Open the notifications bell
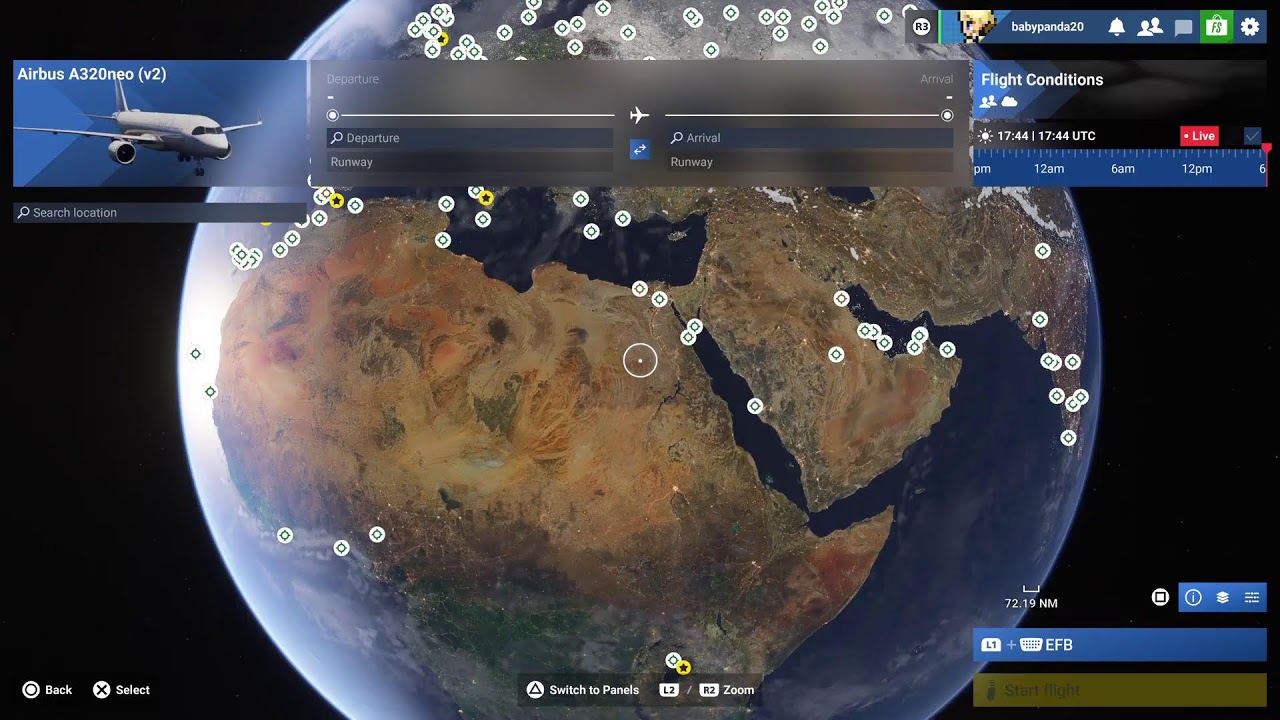Screen dimensions: 1280x720 (1117, 27)
